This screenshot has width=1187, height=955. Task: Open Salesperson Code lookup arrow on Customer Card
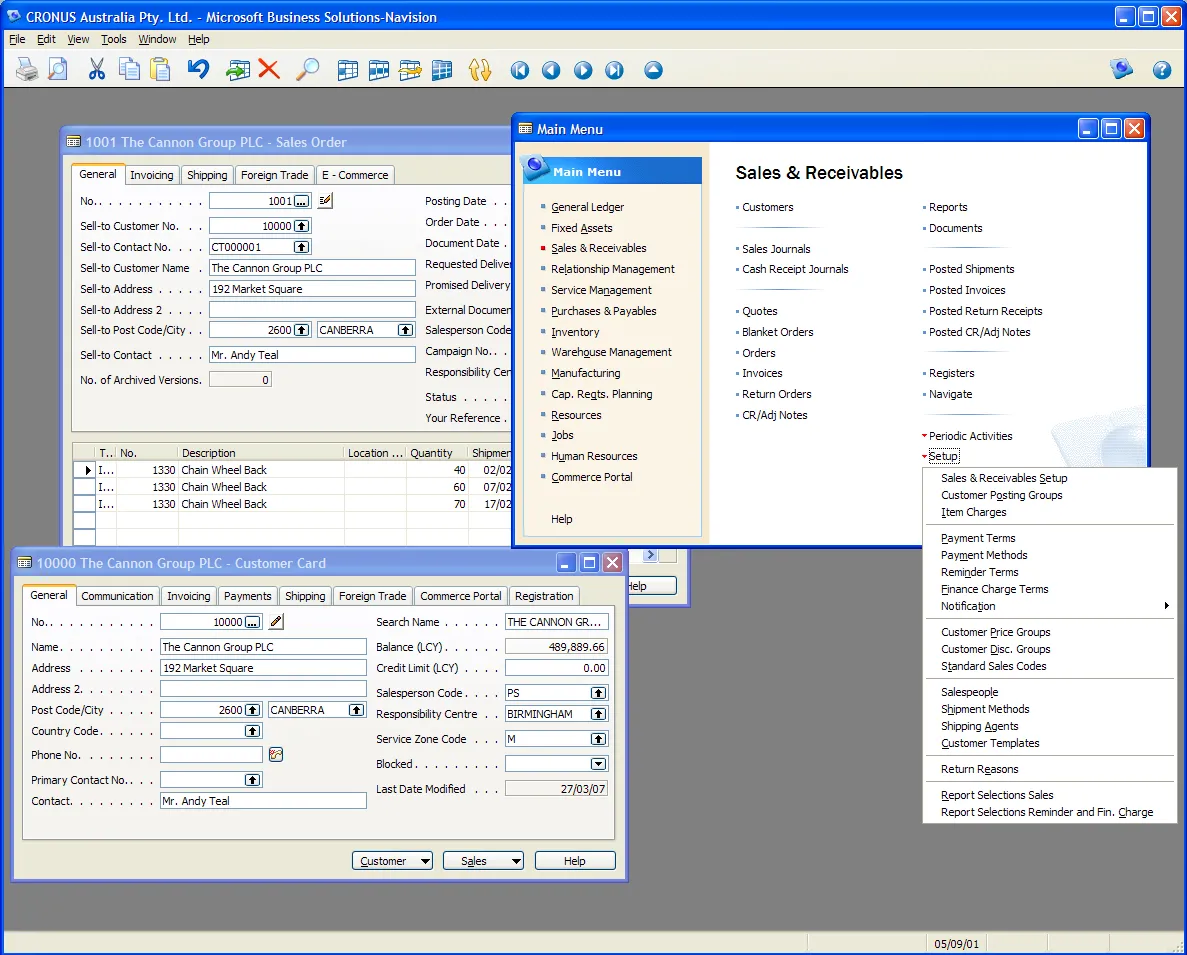(x=598, y=693)
